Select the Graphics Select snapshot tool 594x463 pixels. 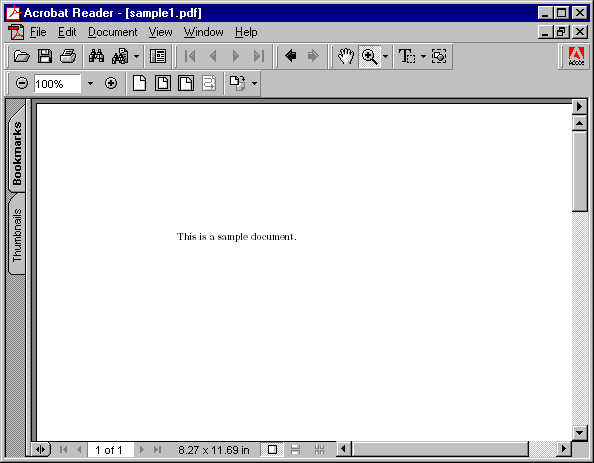click(439, 56)
